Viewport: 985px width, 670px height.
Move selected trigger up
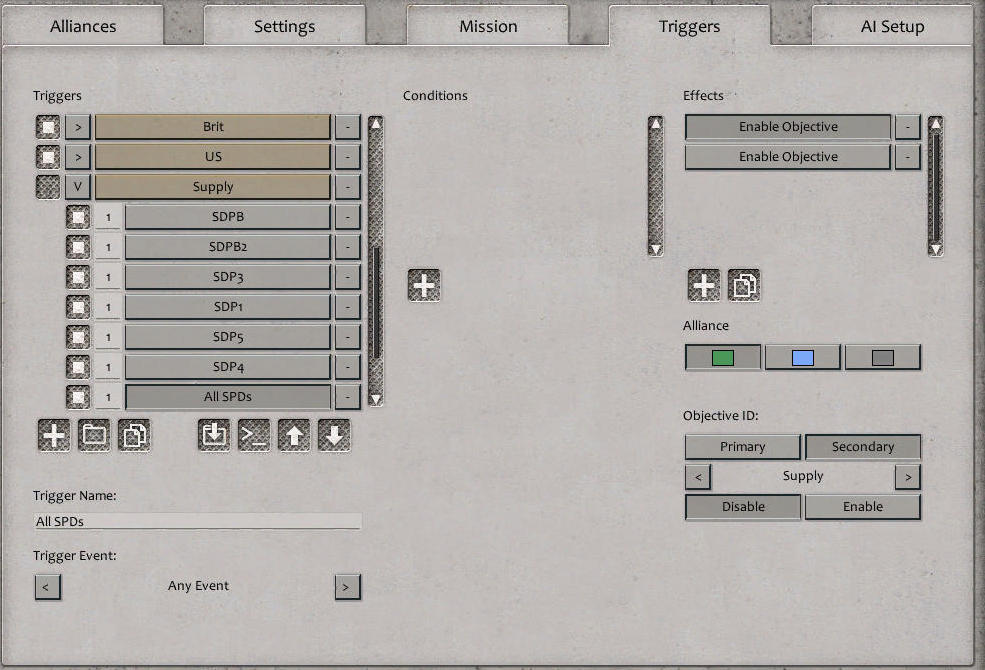(x=294, y=435)
